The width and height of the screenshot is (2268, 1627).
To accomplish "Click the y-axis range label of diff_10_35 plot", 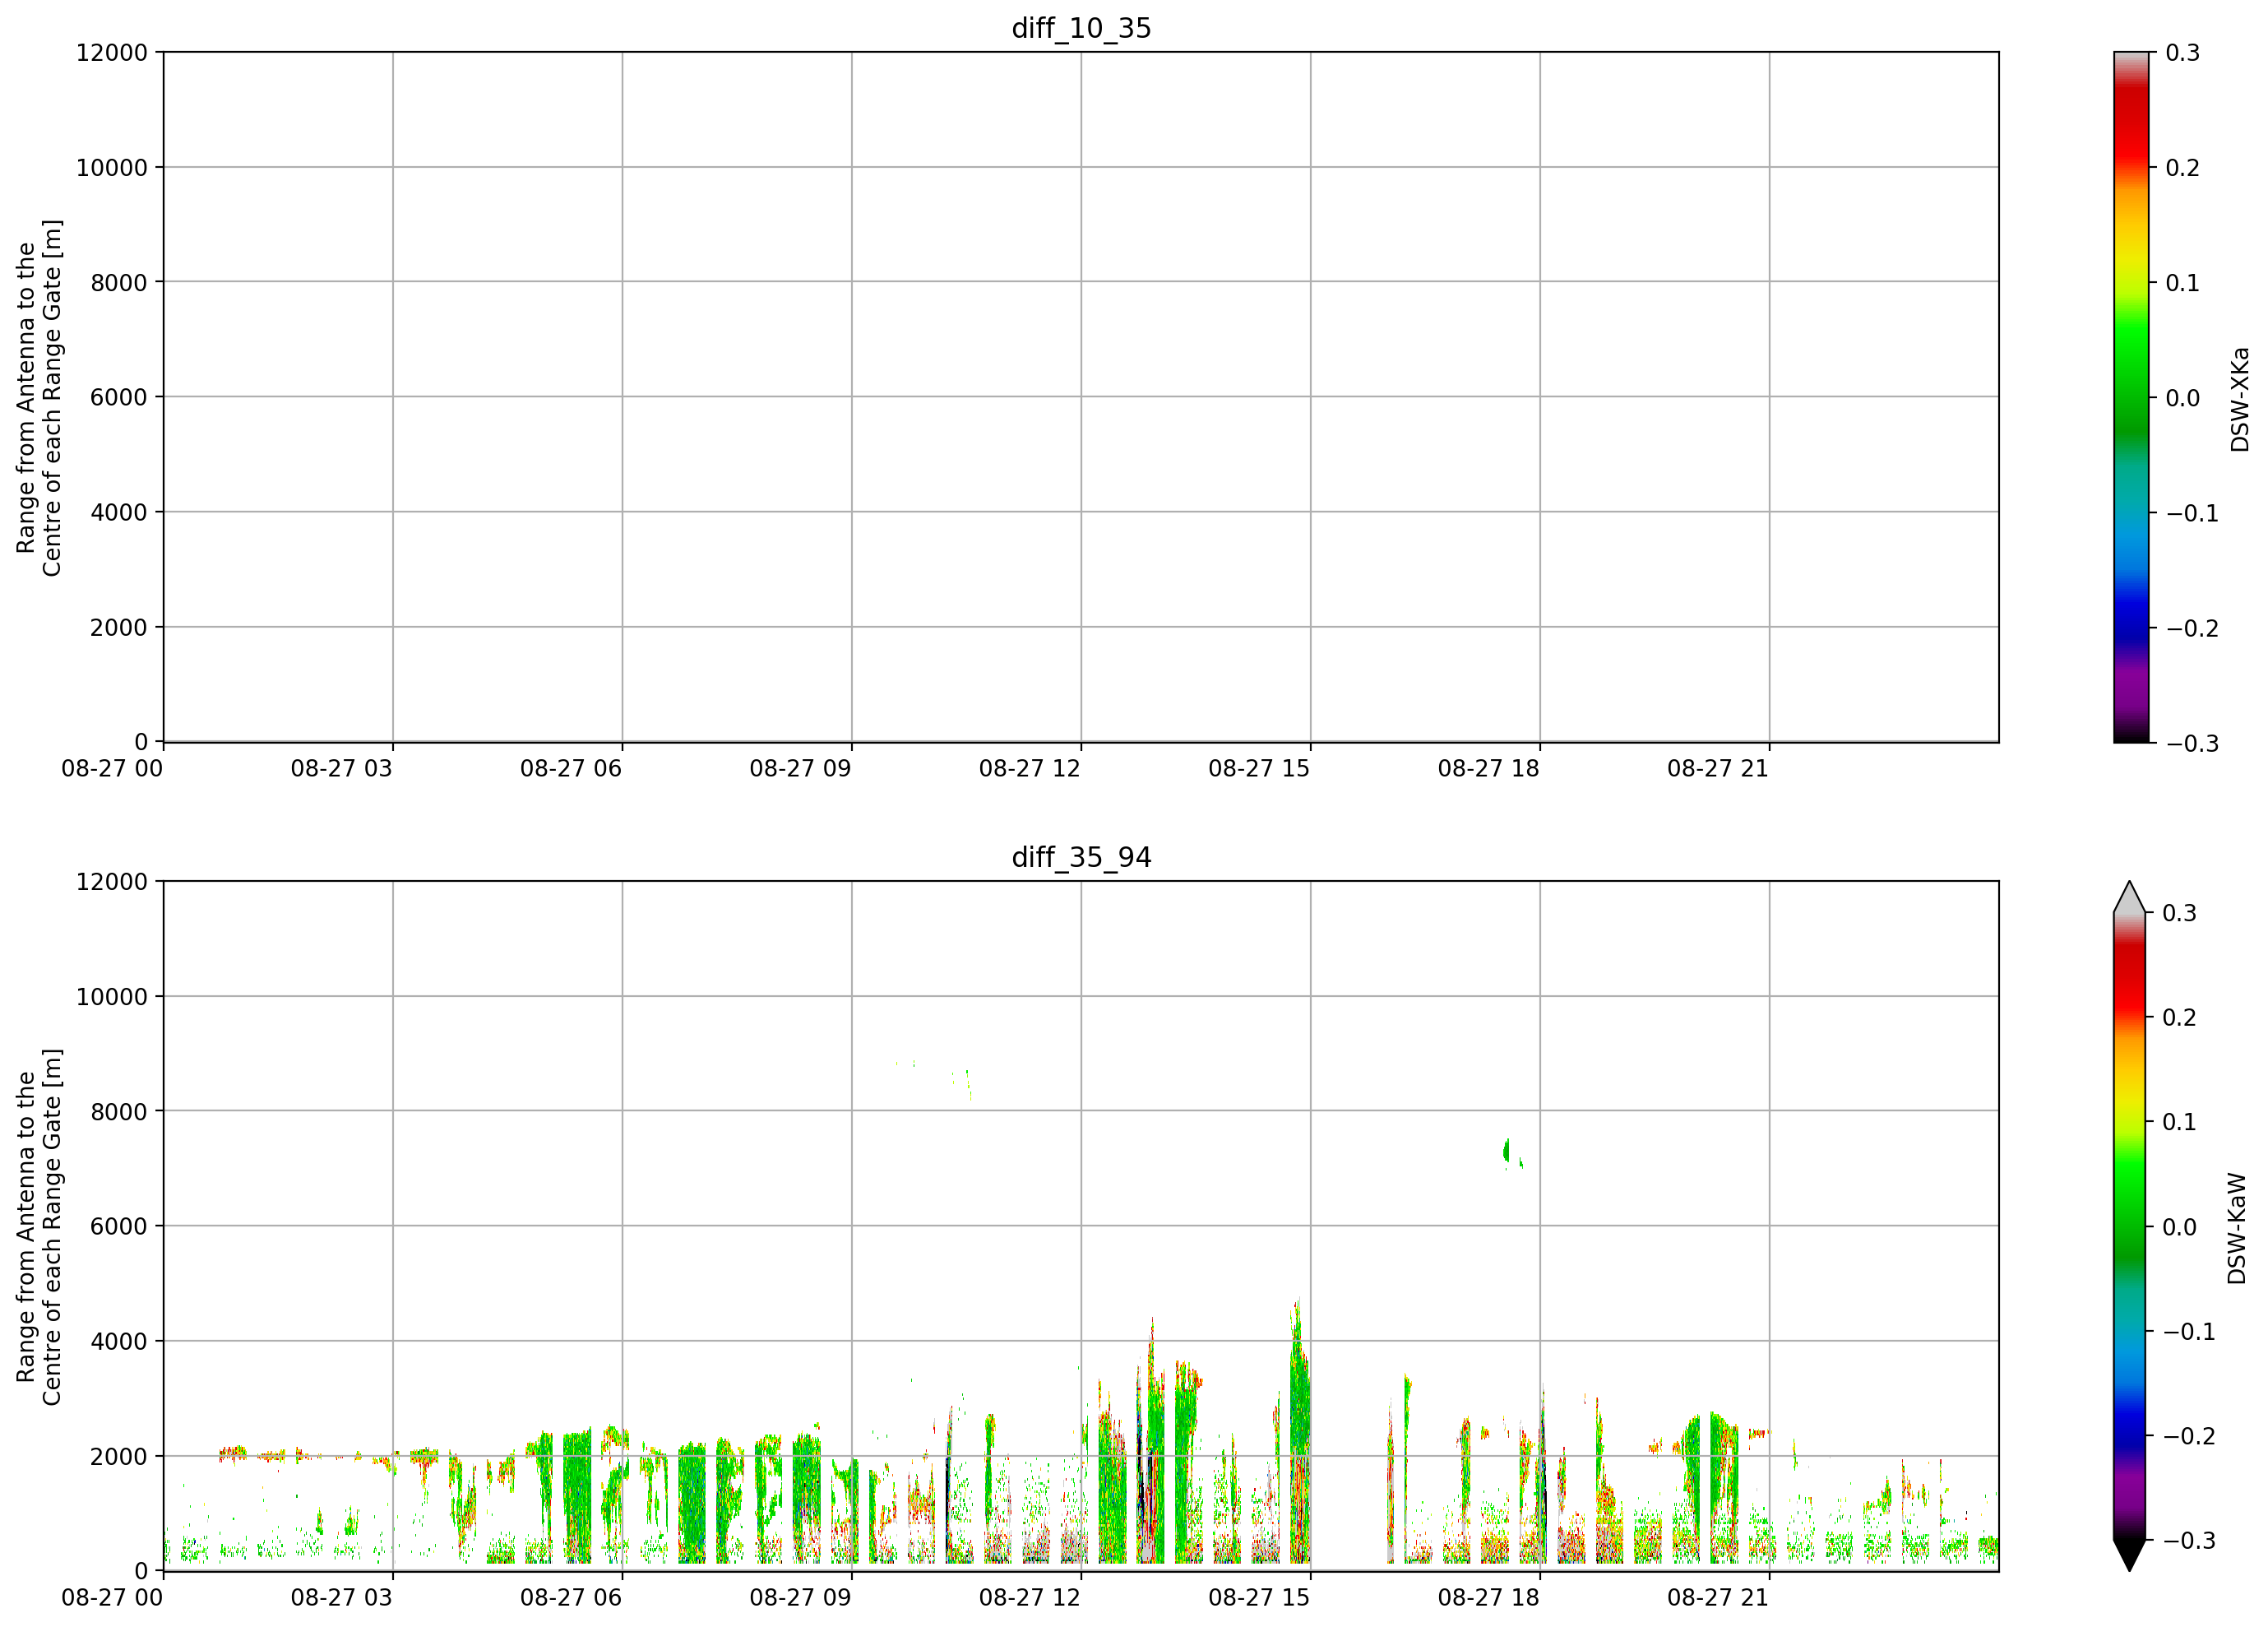I will click(x=39, y=398).
